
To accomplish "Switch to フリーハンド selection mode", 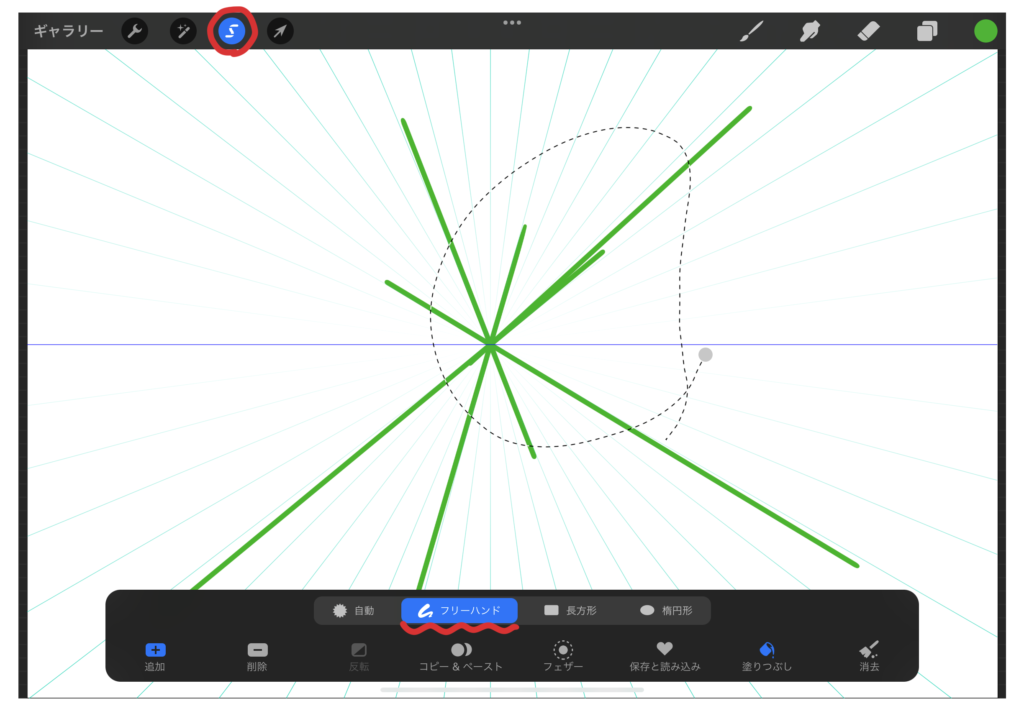I will tap(460, 610).
